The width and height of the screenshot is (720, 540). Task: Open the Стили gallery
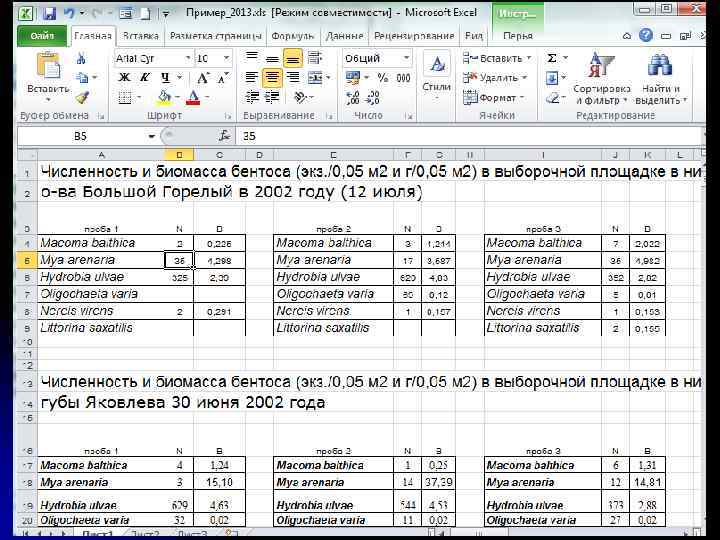436,77
